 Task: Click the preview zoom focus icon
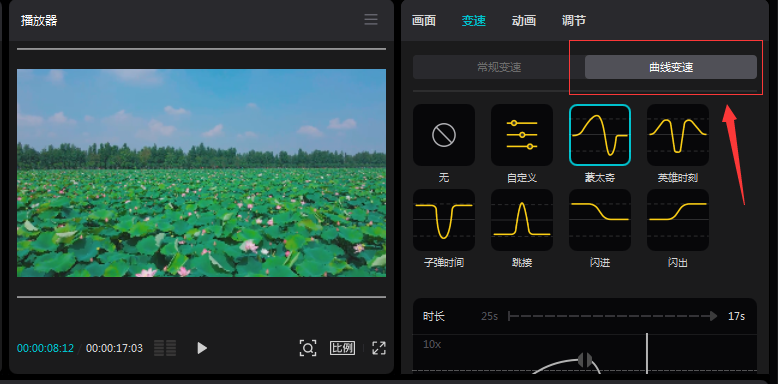pos(308,348)
